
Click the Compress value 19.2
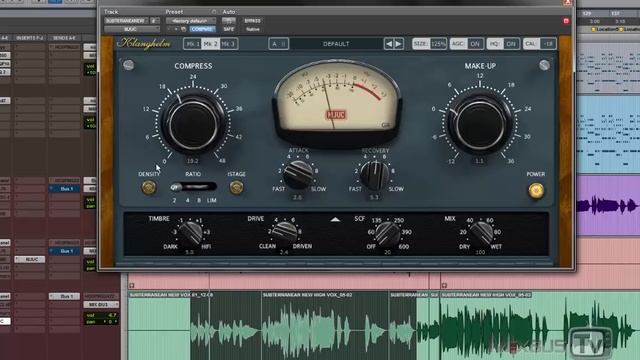[193, 161]
